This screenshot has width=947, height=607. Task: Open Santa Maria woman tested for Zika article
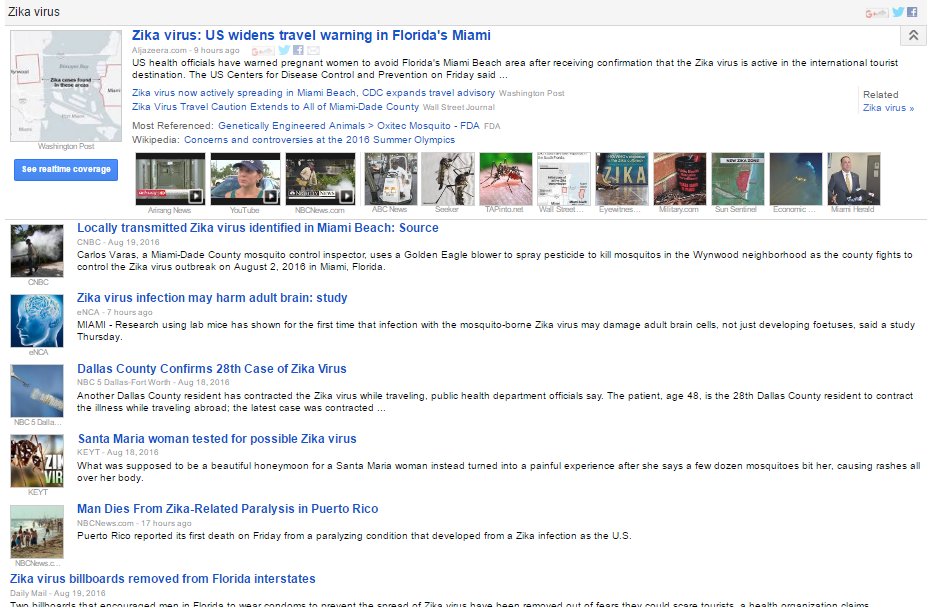pos(217,439)
